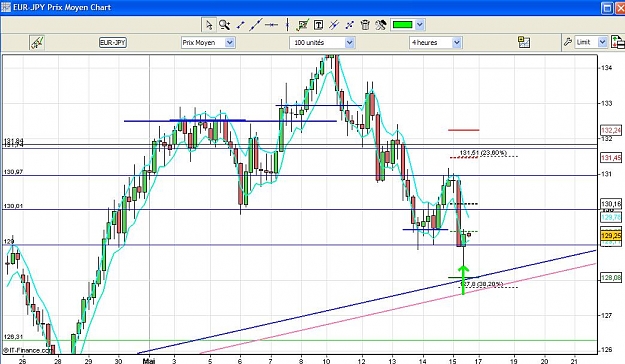Click the 130,16 price label on axis
Image resolution: width=625 pixels, height=364 pixels.
pyautogui.click(x=611, y=204)
